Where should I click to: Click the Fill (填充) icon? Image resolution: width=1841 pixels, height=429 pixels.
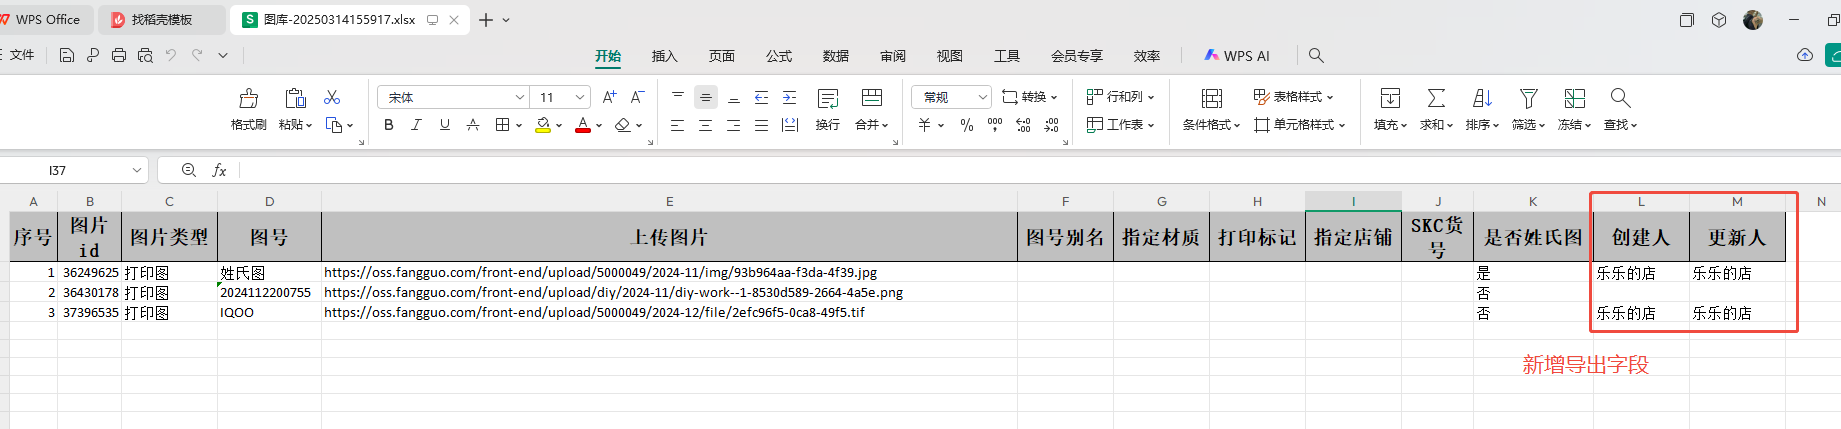[x=1390, y=98]
